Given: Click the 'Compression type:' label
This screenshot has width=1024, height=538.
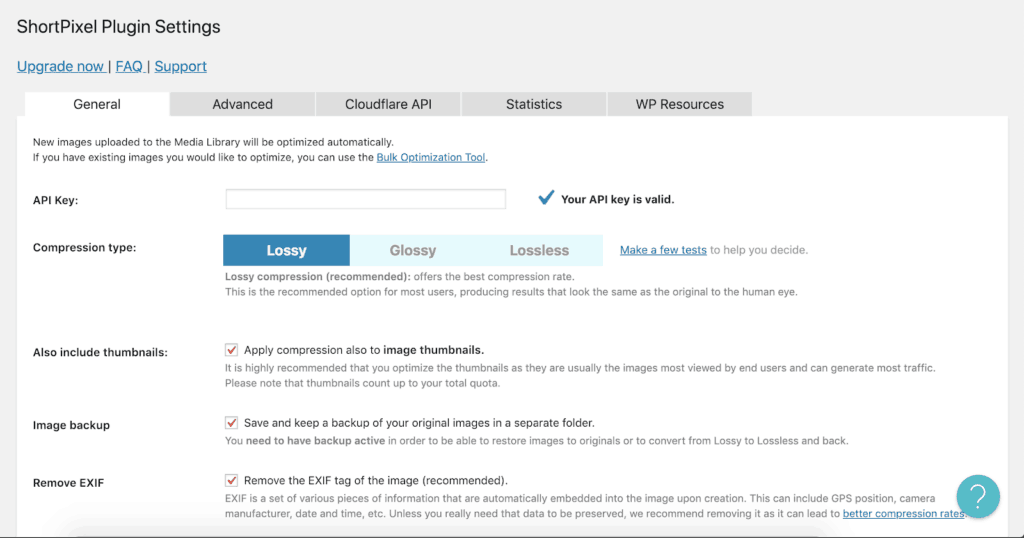Looking at the screenshot, I should [84, 247].
